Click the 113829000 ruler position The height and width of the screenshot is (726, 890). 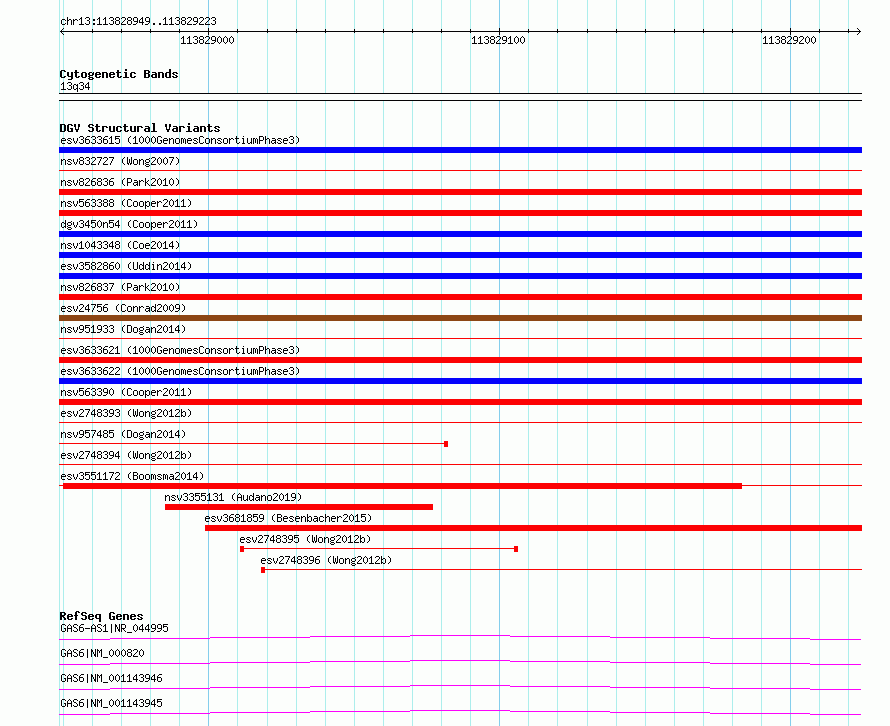click(207, 40)
